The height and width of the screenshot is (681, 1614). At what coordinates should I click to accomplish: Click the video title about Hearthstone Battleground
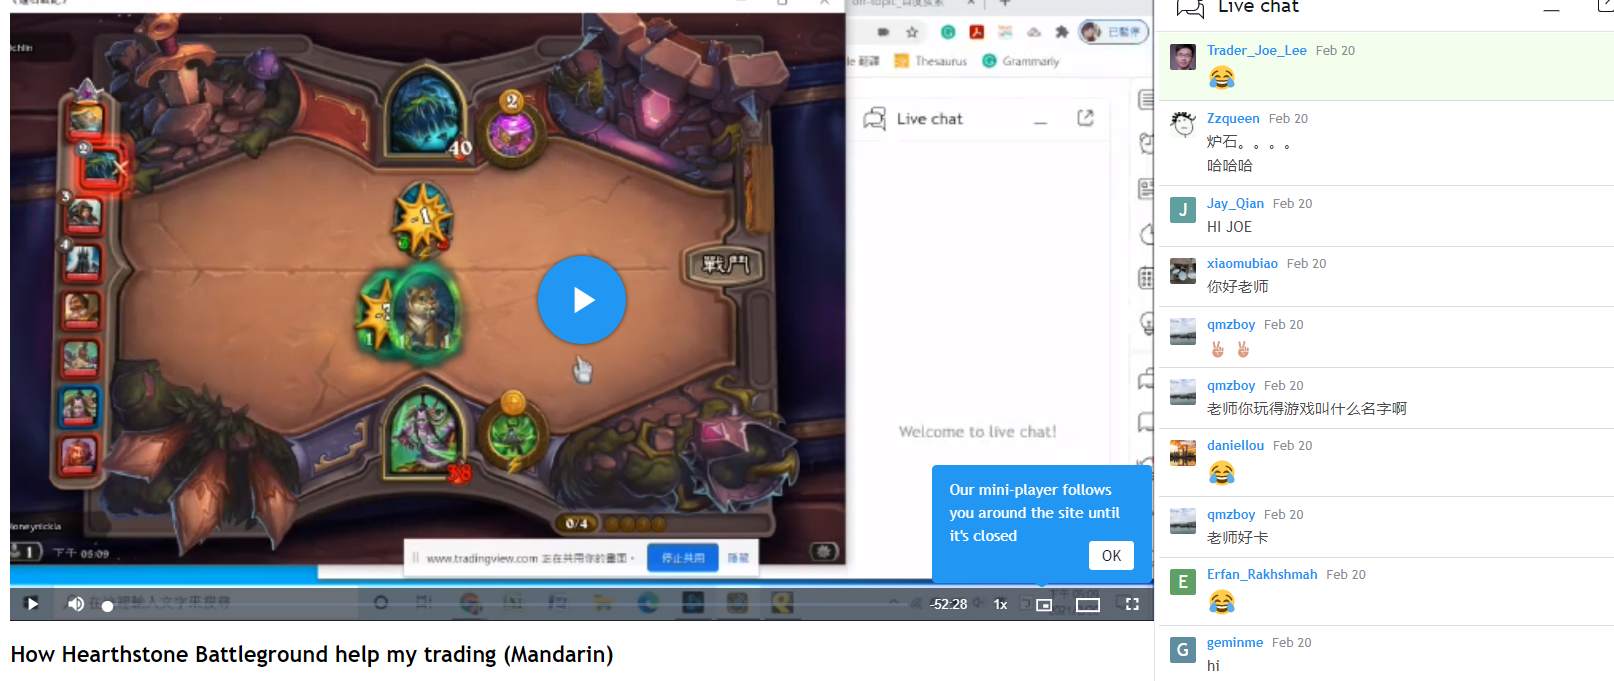[311, 654]
